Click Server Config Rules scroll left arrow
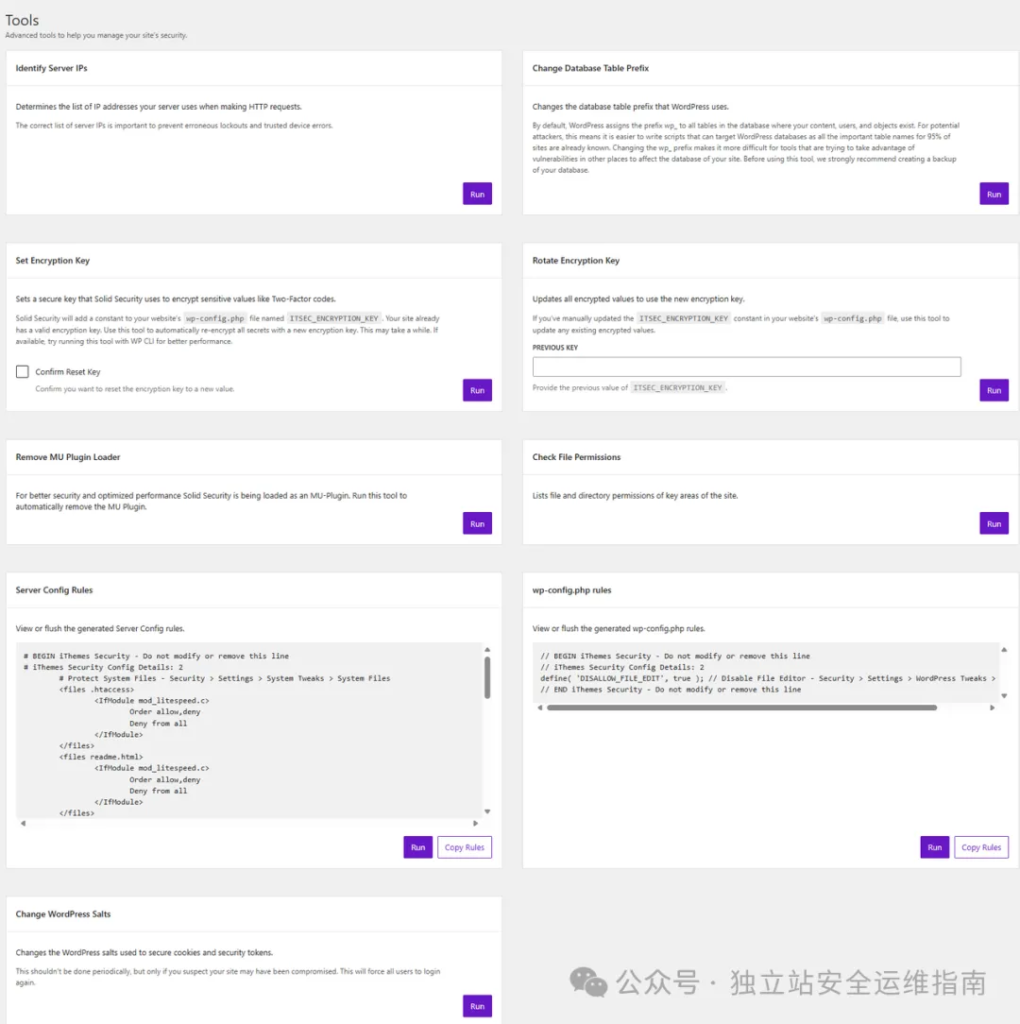This screenshot has height=1024, width=1020. (23, 824)
